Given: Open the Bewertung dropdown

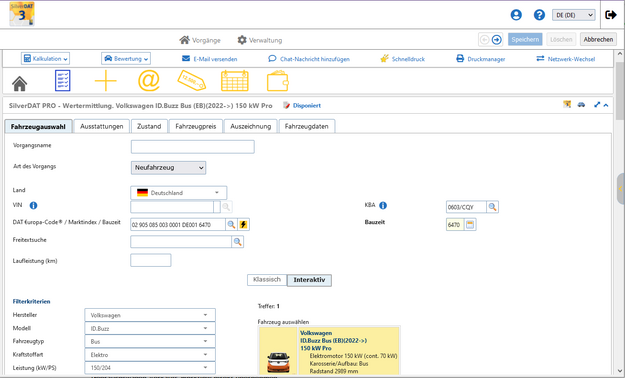Looking at the screenshot, I should click(126, 59).
